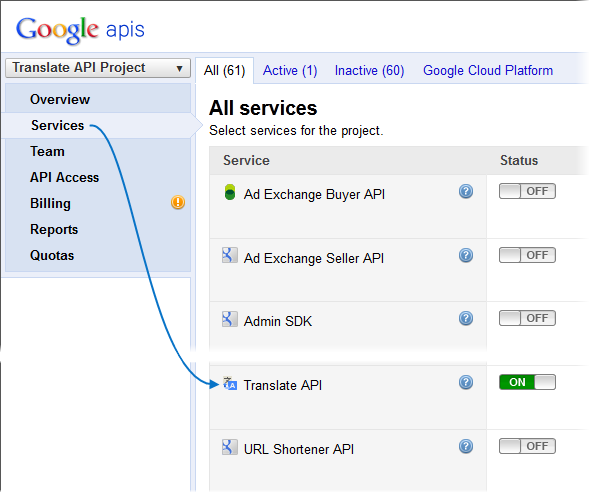Click the All services heading
The height and width of the screenshot is (493, 590).
coord(263,108)
